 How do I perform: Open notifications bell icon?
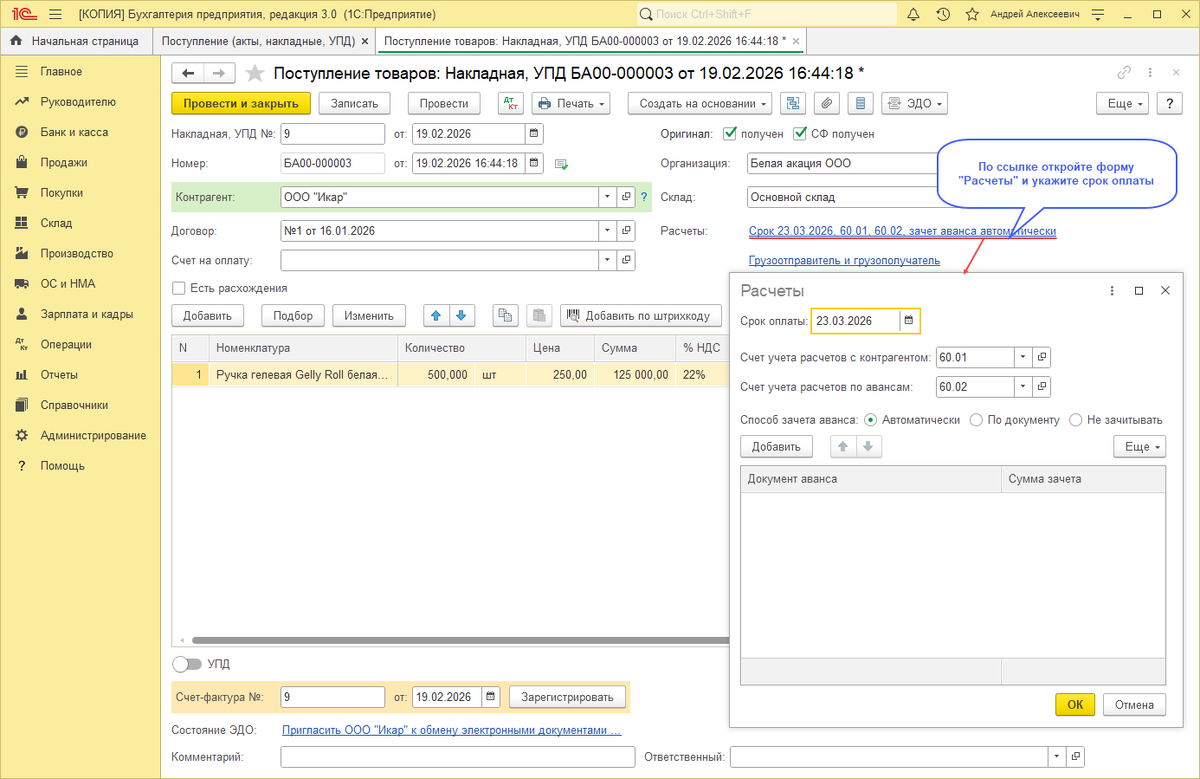(x=914, y=15)
